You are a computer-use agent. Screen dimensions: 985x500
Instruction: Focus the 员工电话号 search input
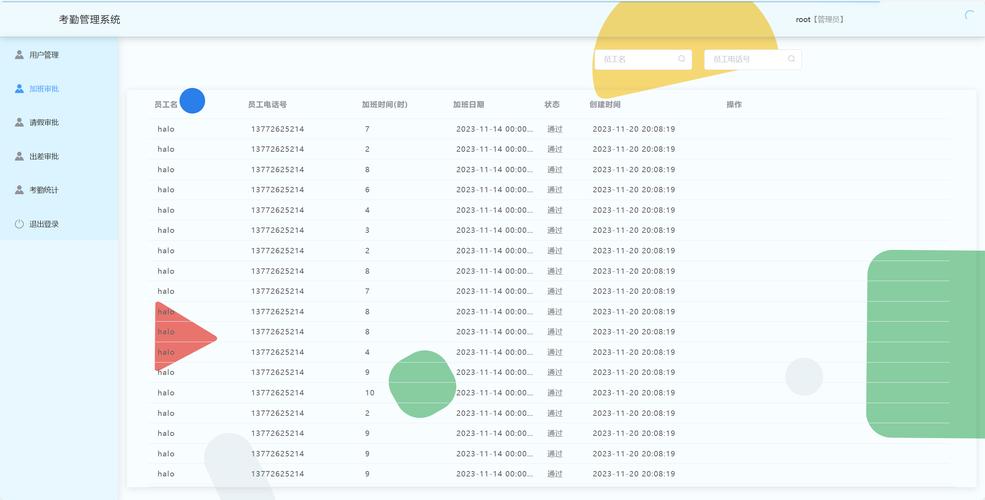745,59
